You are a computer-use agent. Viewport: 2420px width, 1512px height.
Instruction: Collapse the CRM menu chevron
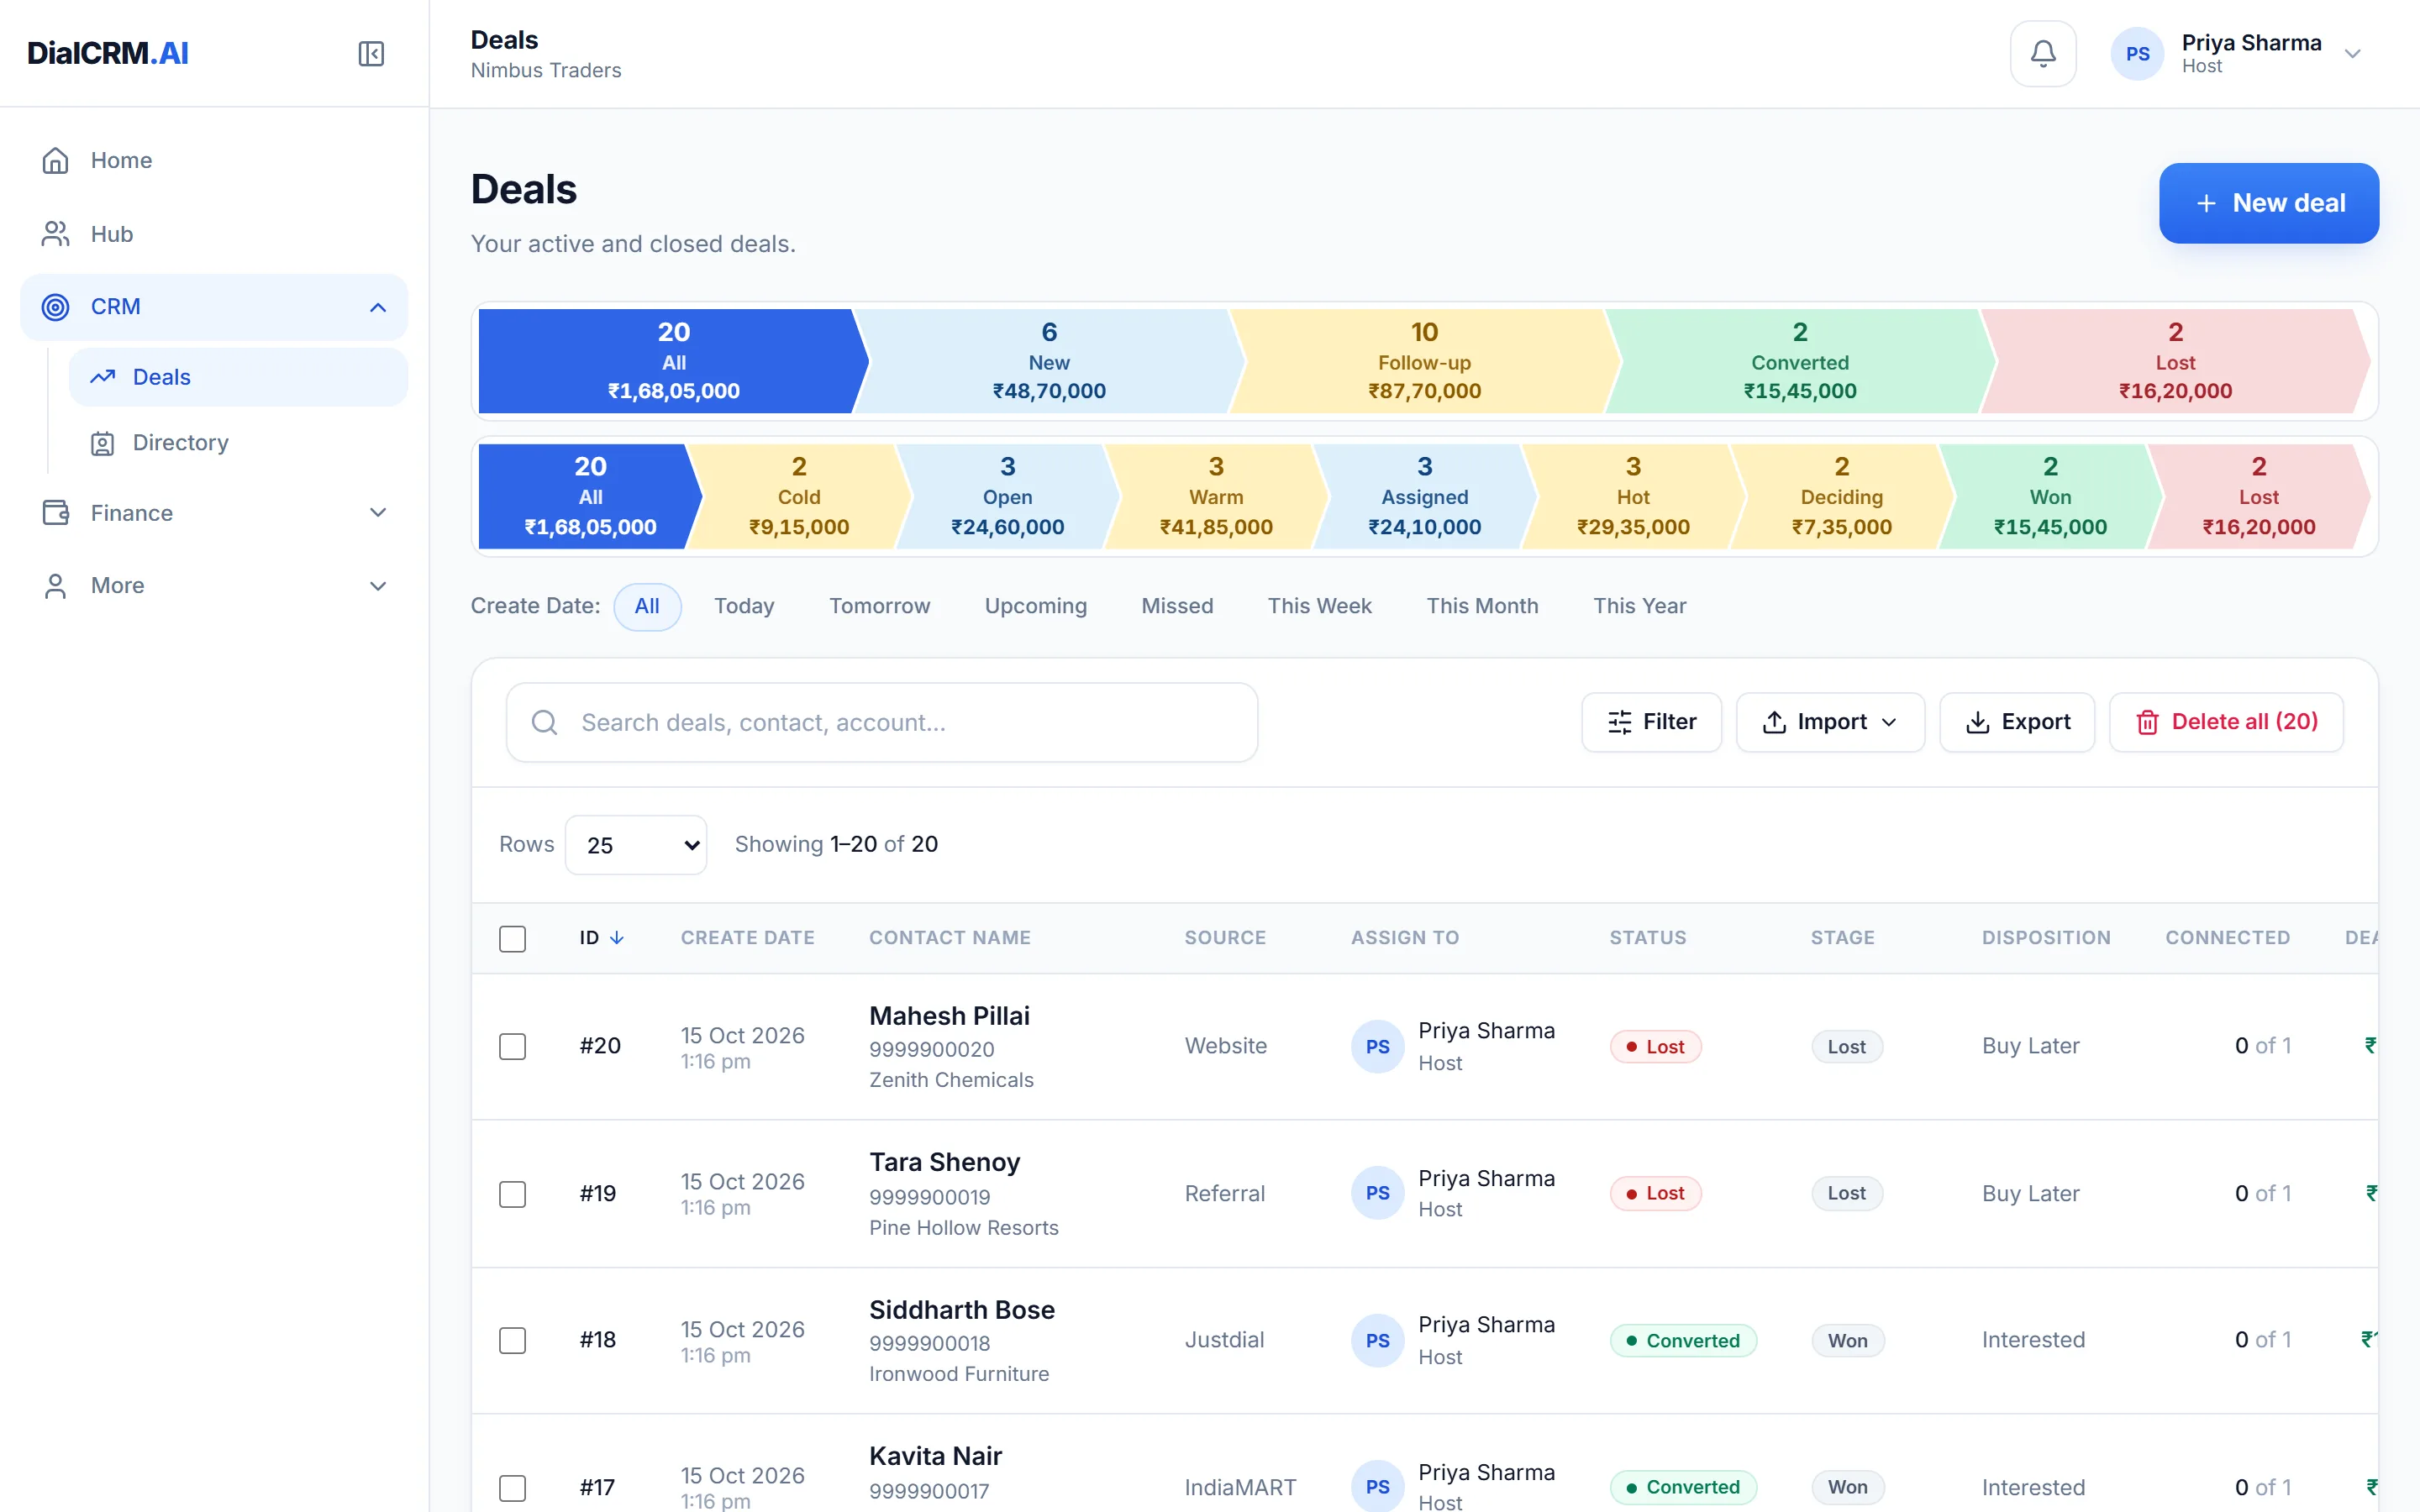378,307
